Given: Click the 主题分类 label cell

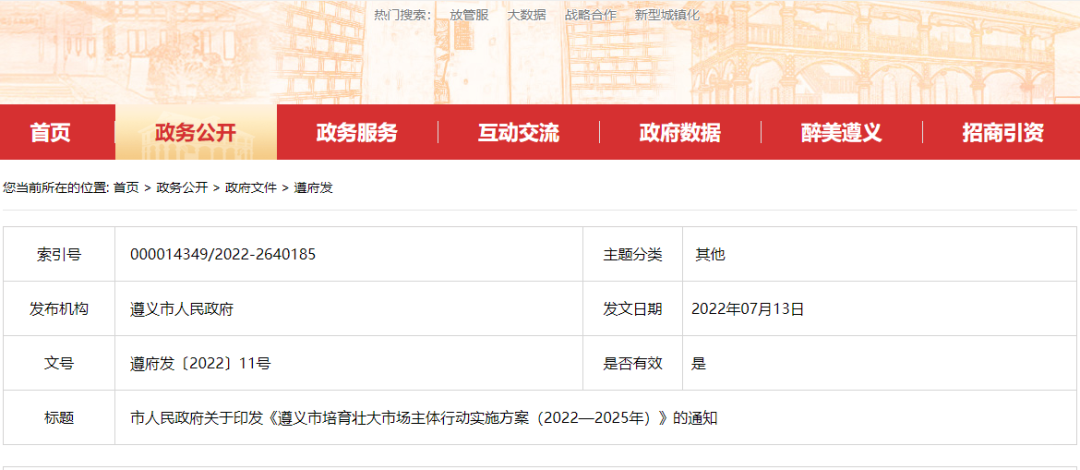Looking at the screenshot, I should tap(633, 255).
